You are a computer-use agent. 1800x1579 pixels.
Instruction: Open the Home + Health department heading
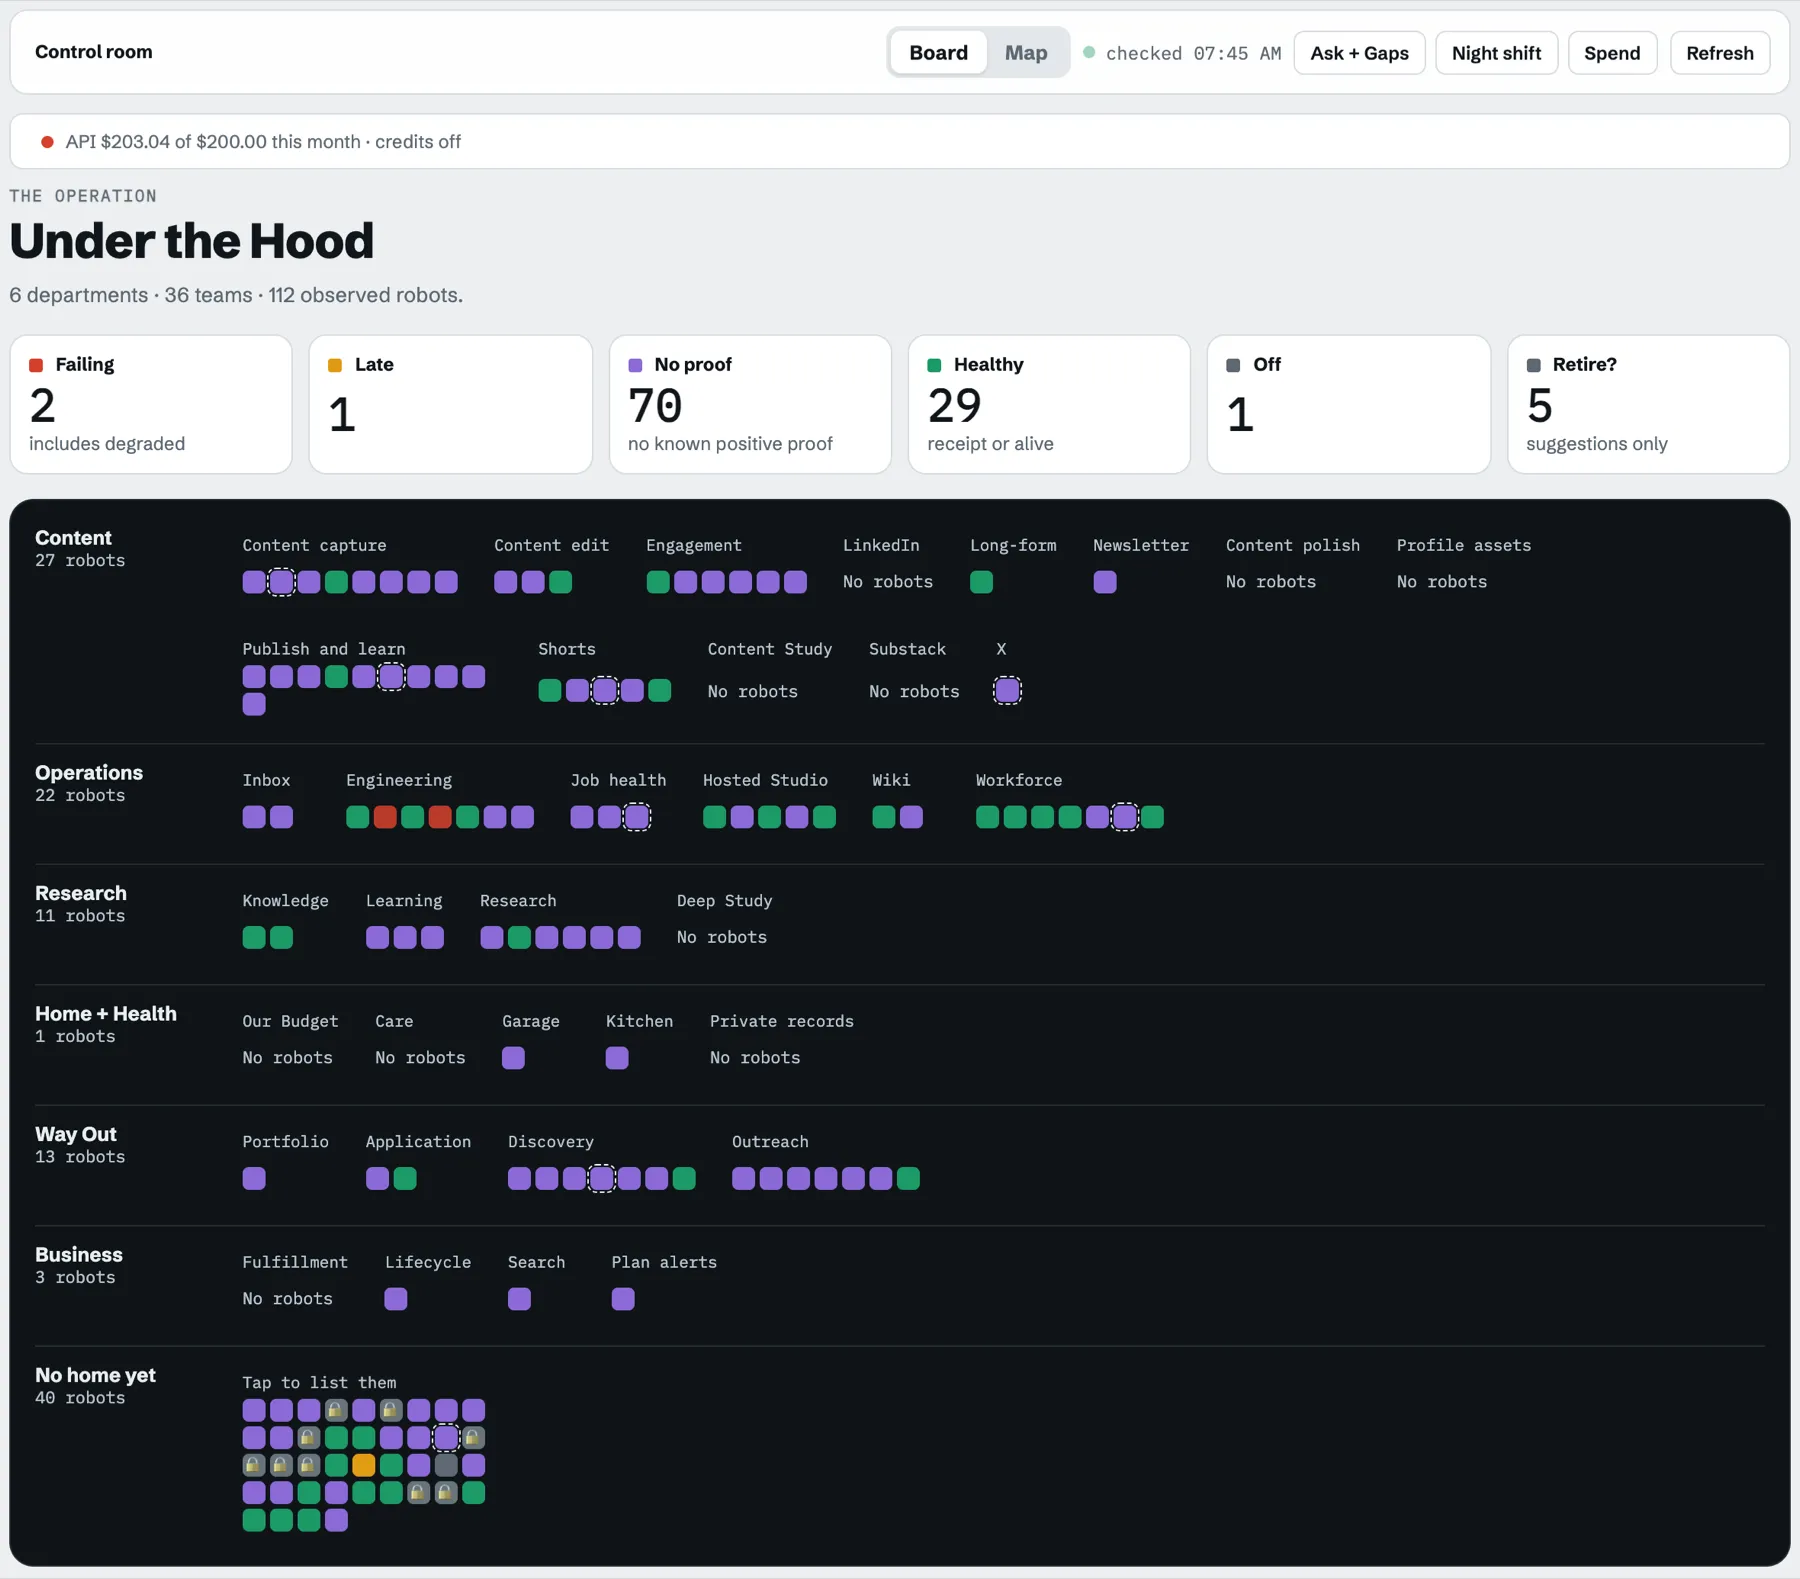106,1014
